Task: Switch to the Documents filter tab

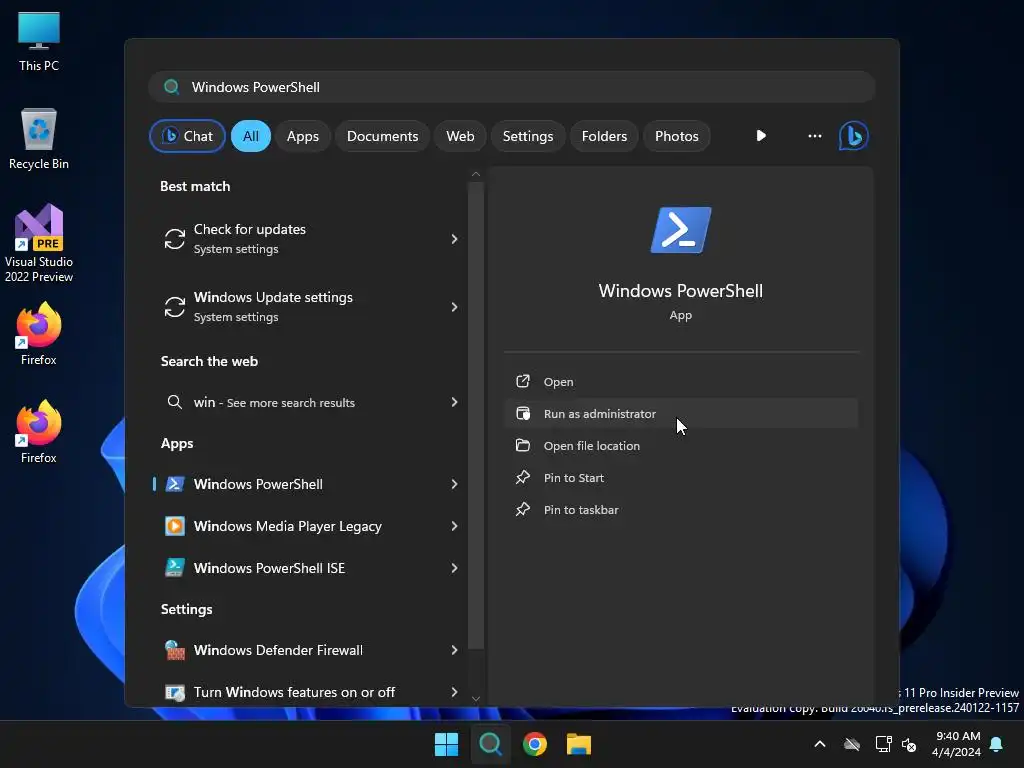Action: pyautogui.click(x=382, y=136)
